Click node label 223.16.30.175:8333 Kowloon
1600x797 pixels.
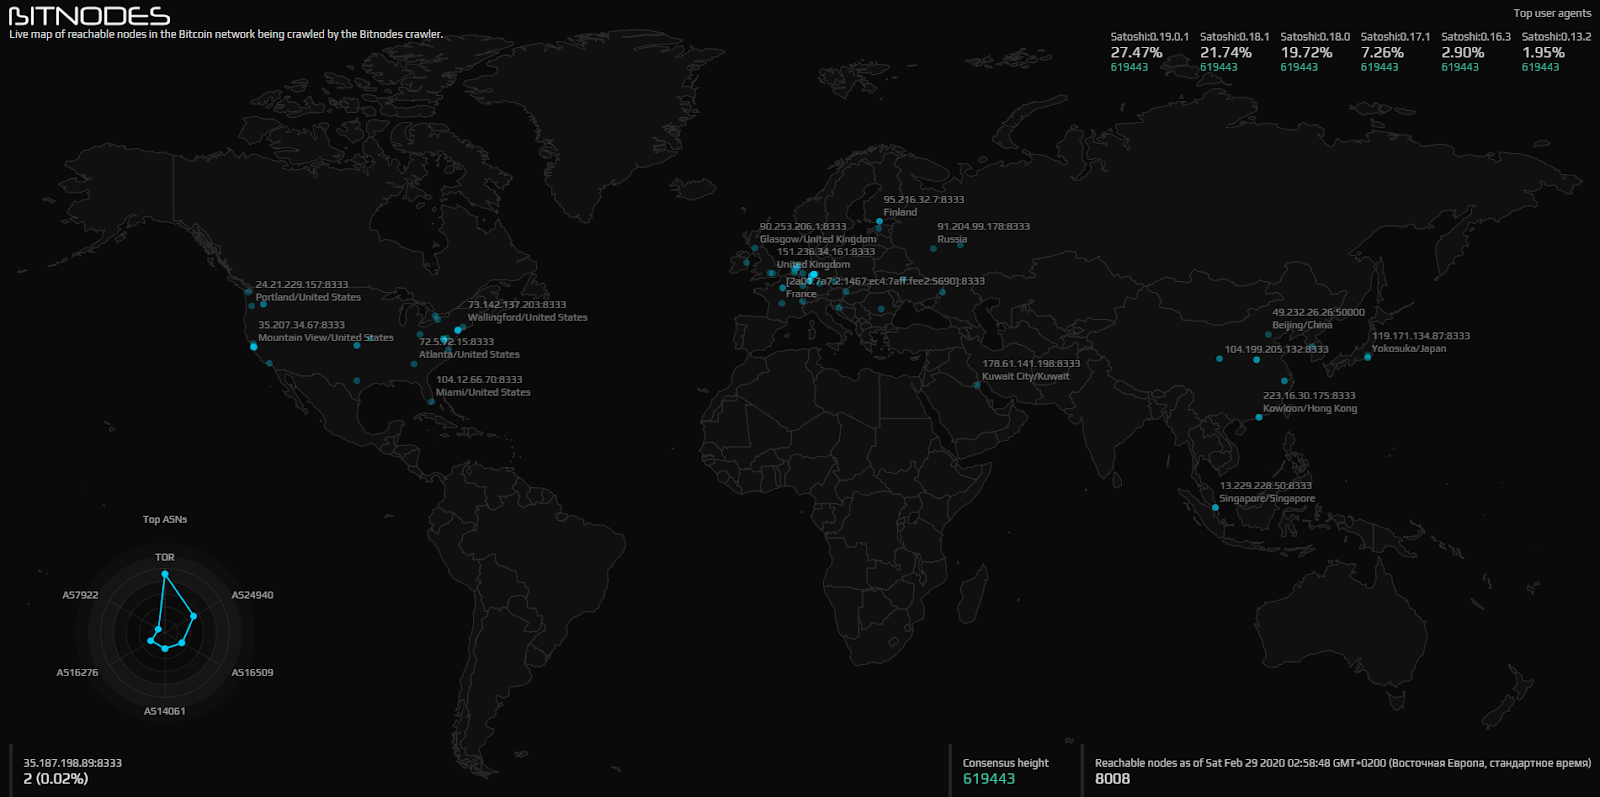[1310, 402]
